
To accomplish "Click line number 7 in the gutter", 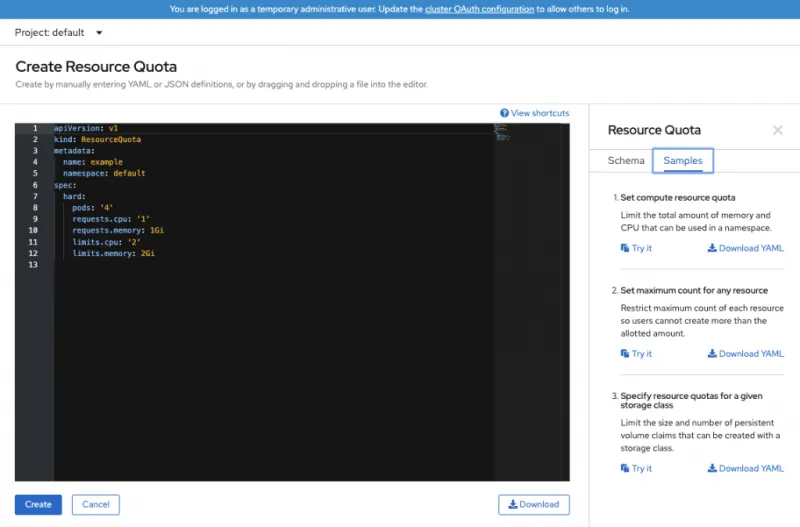I will tap(34, 196).
